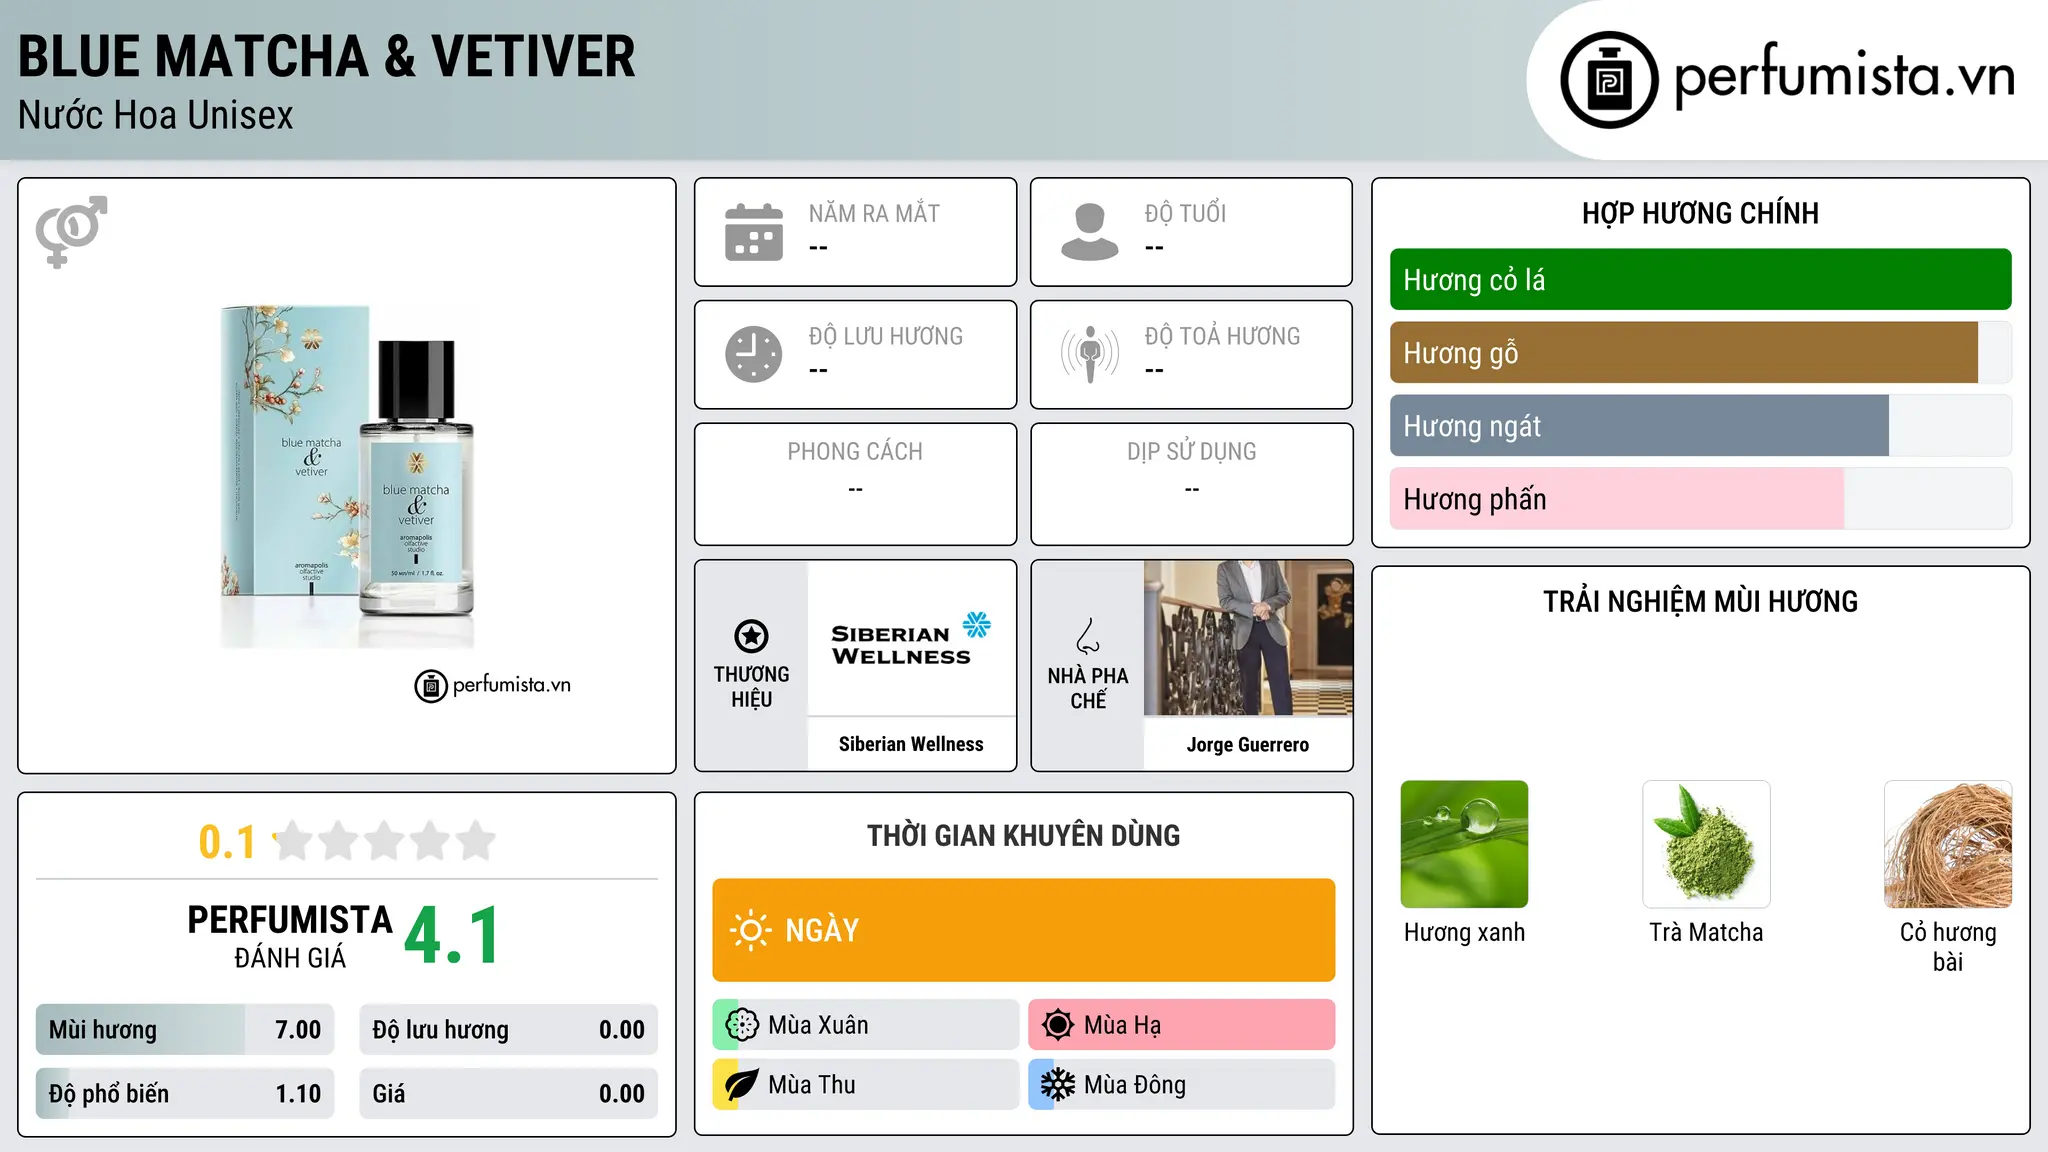
Task: Click the flower icon for Mùa Xuân
Action: 742,1025
